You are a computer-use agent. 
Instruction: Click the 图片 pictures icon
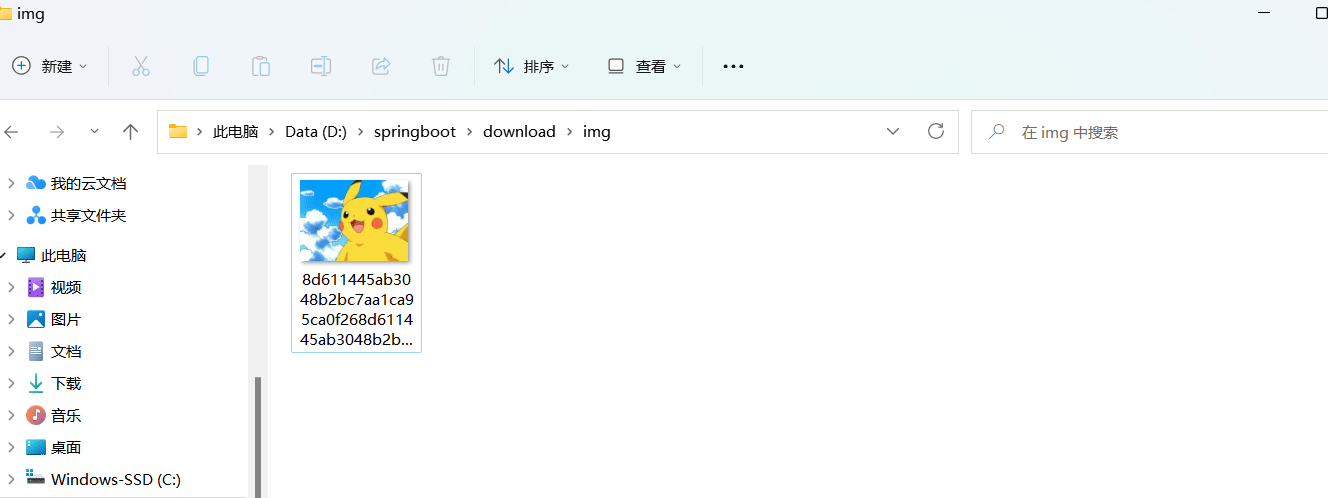(x=36, y=319)
